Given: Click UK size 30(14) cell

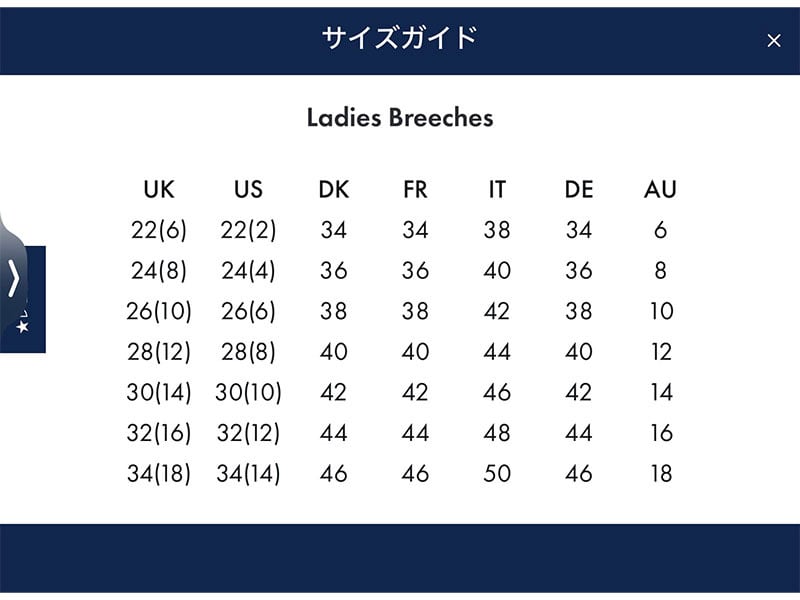Looking at the screenshot, I should tap(159, 392).
